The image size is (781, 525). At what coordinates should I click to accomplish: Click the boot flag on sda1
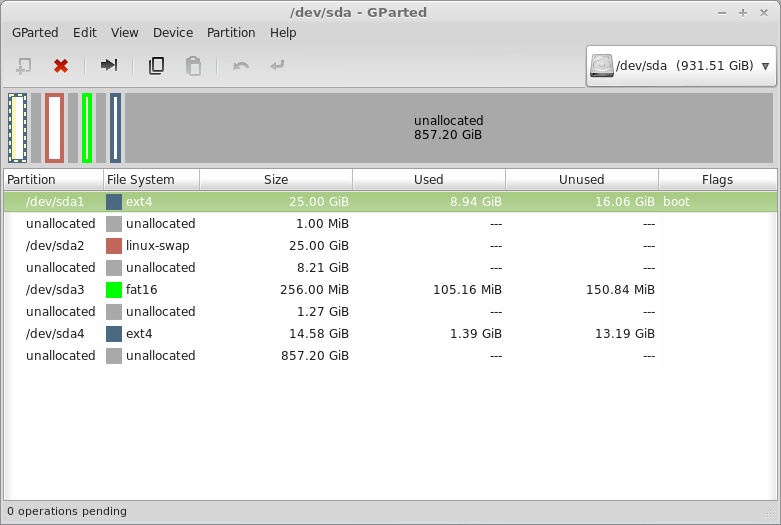point(676,202)
